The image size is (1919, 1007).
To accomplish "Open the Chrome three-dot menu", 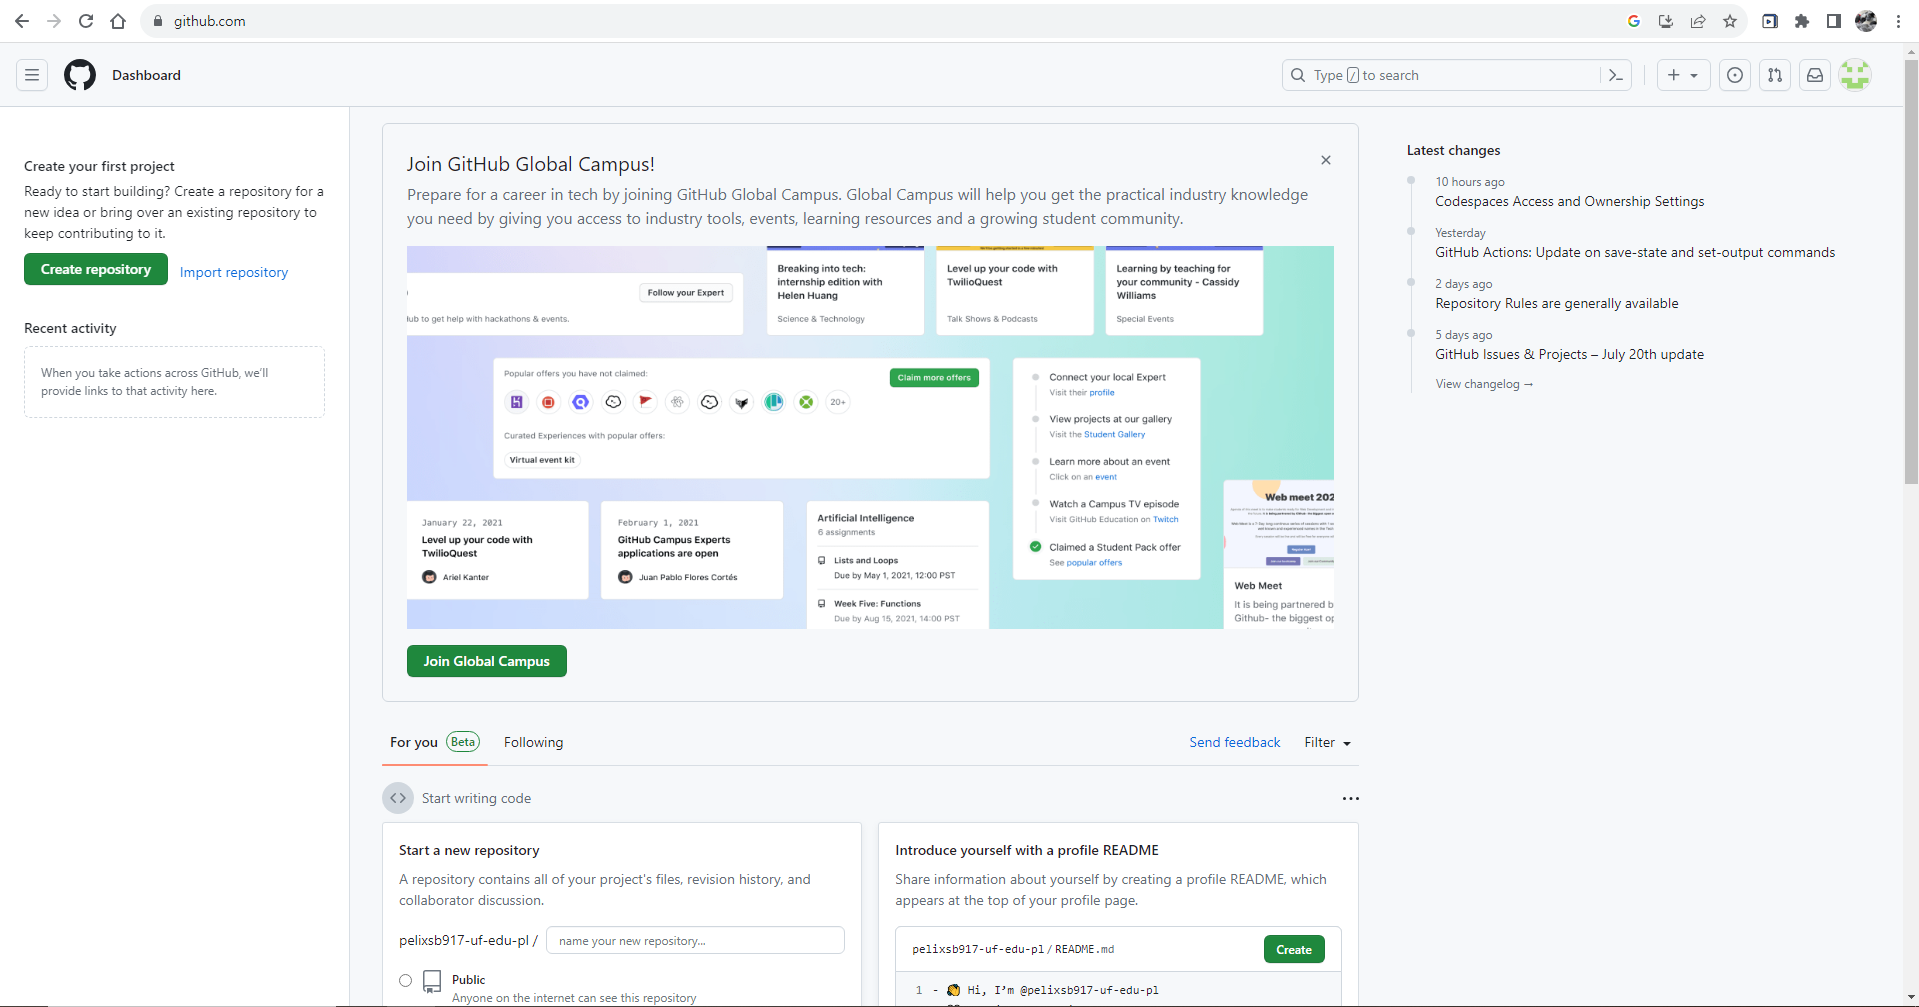I will click(1898, 21).
